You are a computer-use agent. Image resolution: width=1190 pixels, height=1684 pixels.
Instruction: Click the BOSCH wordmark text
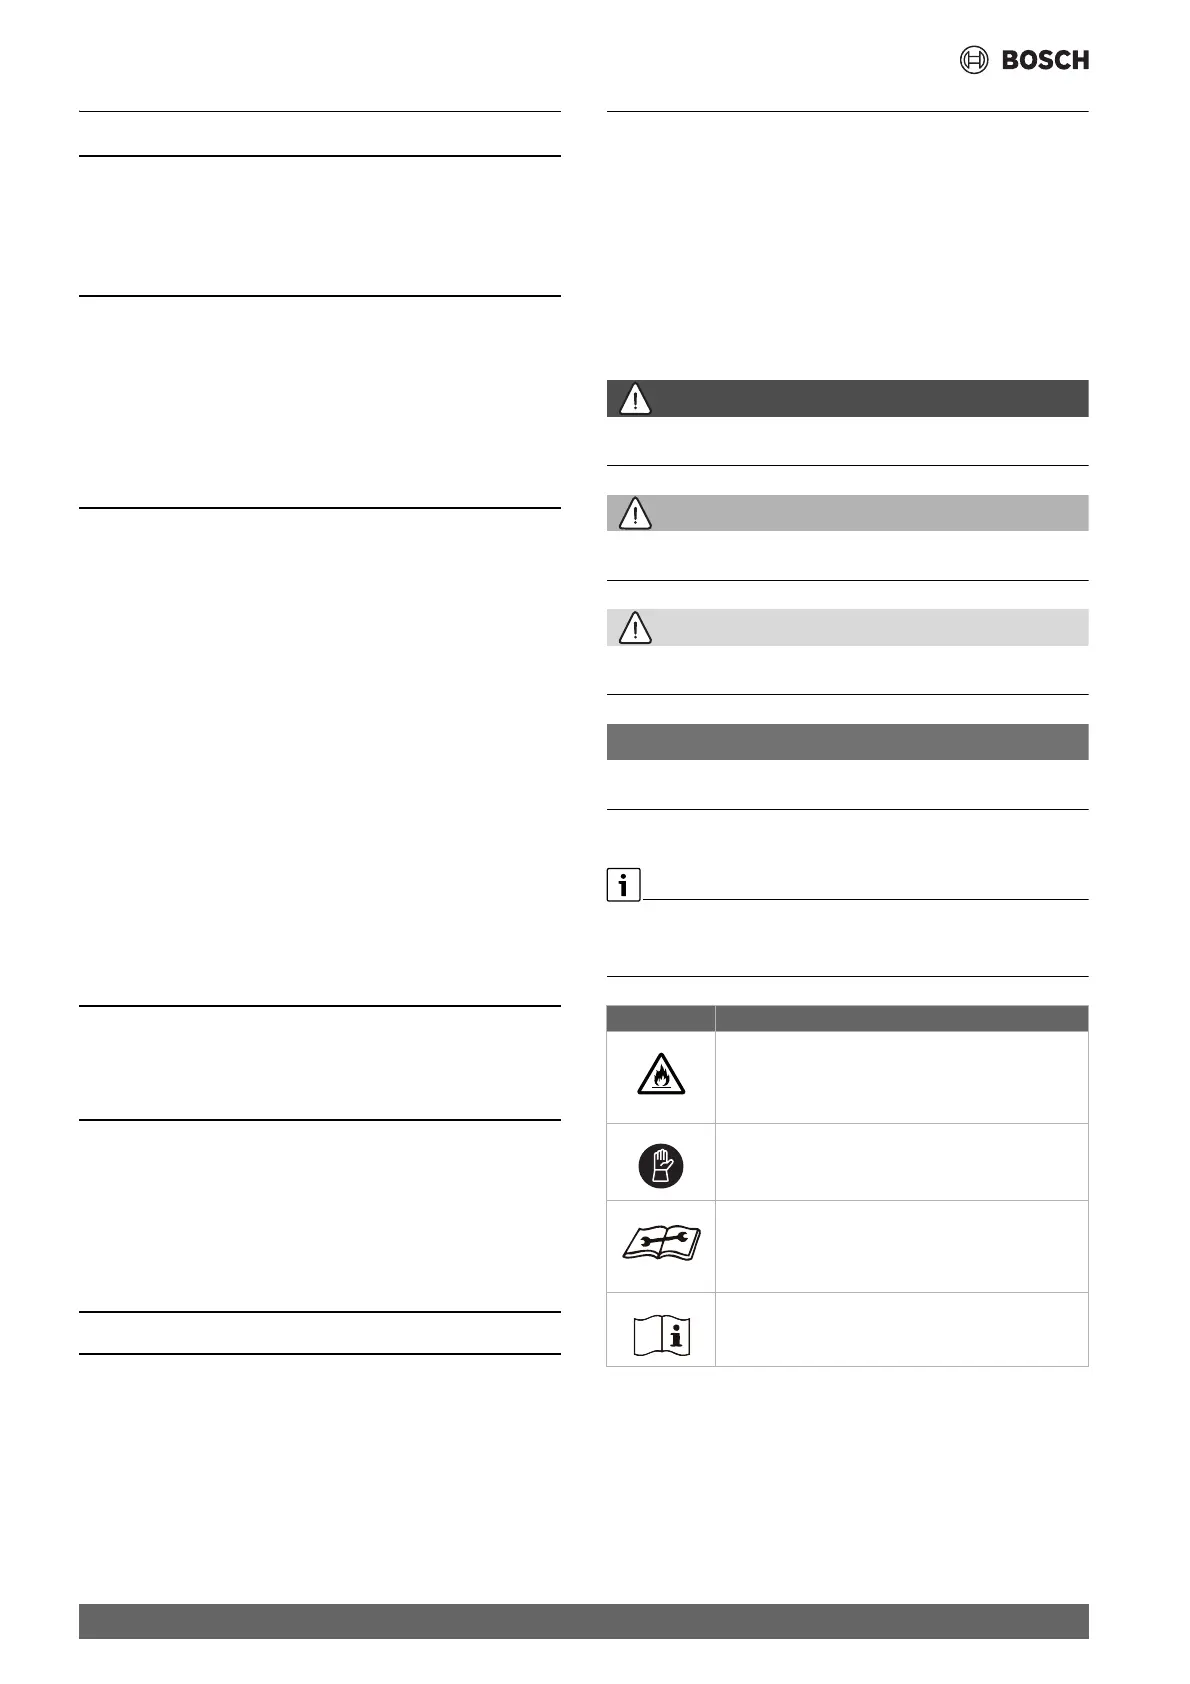pyautogui.click(x=1045, y=60)
